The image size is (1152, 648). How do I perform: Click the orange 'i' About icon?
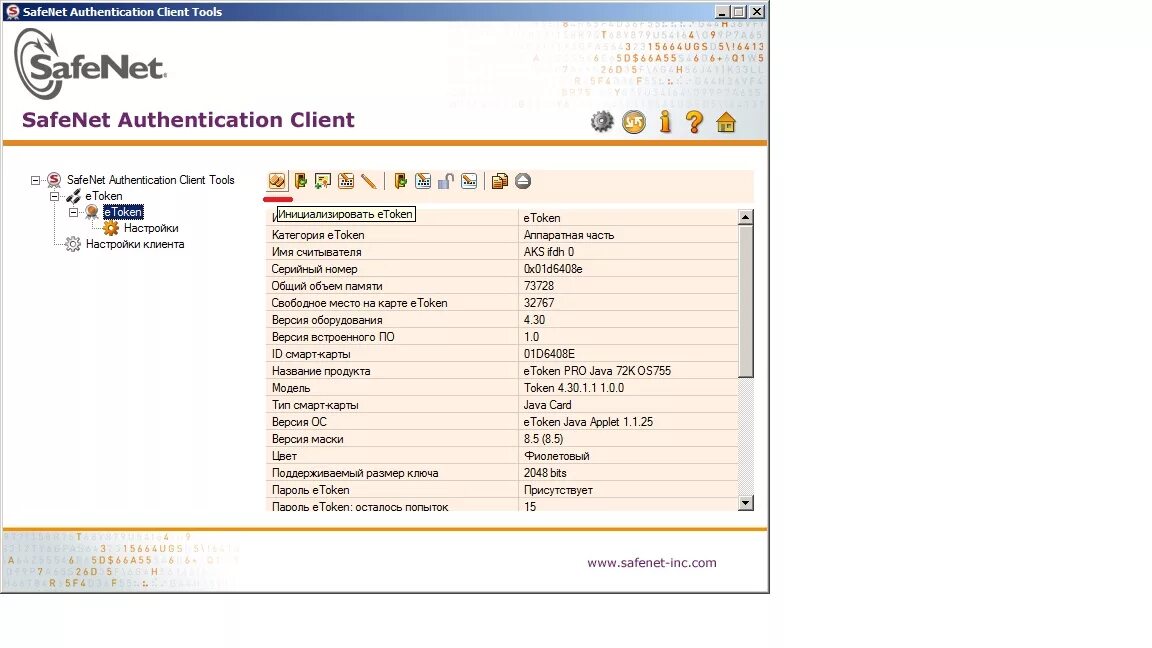coord(666,121)
